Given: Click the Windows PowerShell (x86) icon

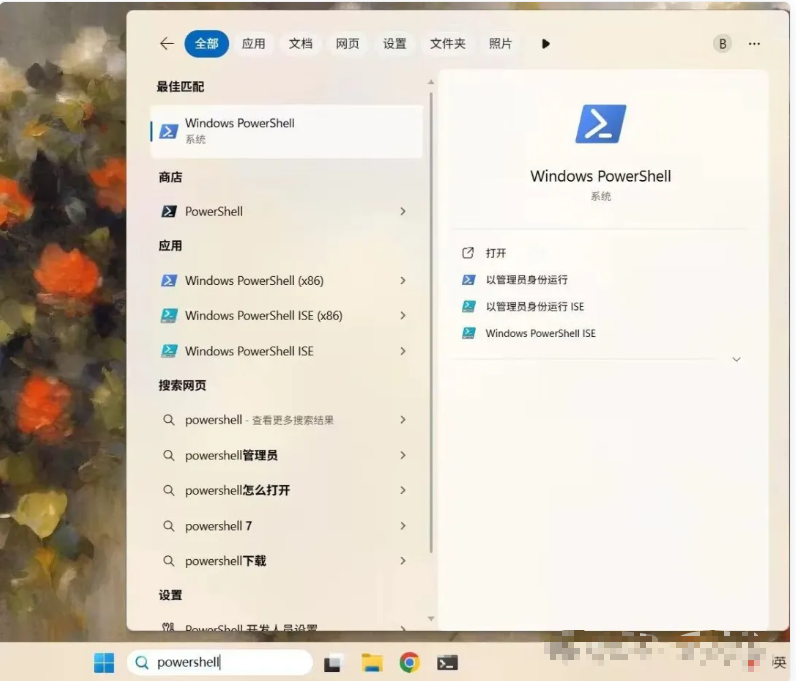Looking at the screenshot, I should pos(169,280).
